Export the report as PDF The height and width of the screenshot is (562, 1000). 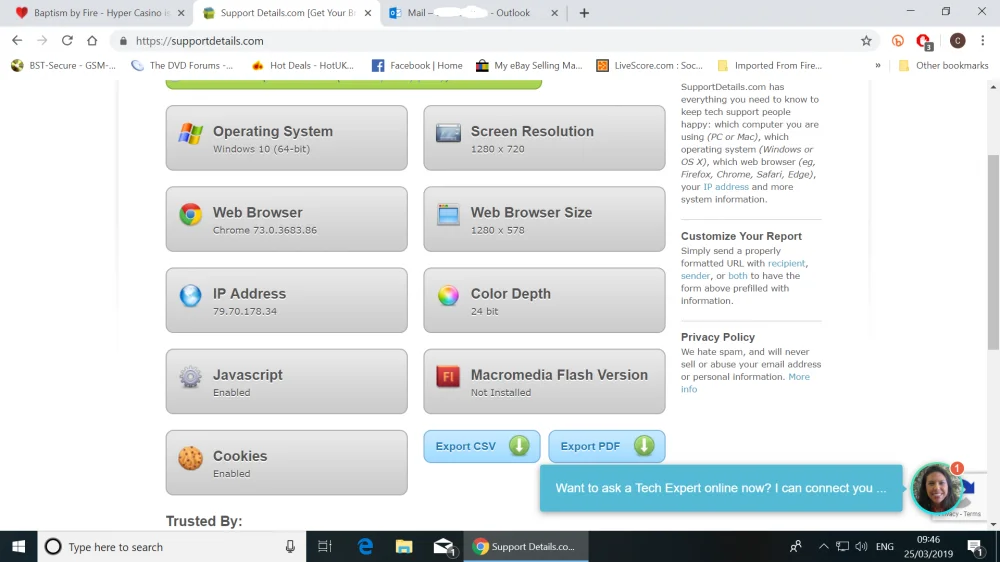[607, 446]
